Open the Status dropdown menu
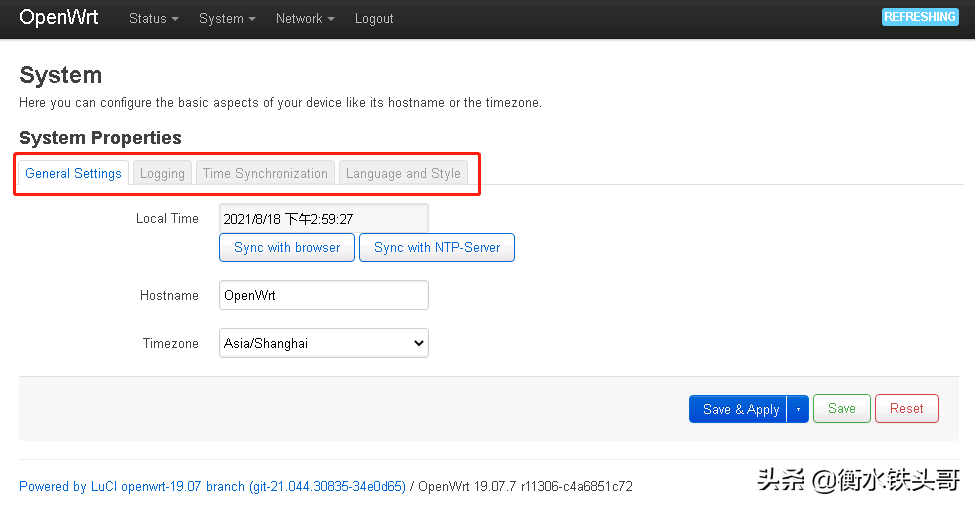The height and width of the screenshot is (507, 975). pos(153,19)
